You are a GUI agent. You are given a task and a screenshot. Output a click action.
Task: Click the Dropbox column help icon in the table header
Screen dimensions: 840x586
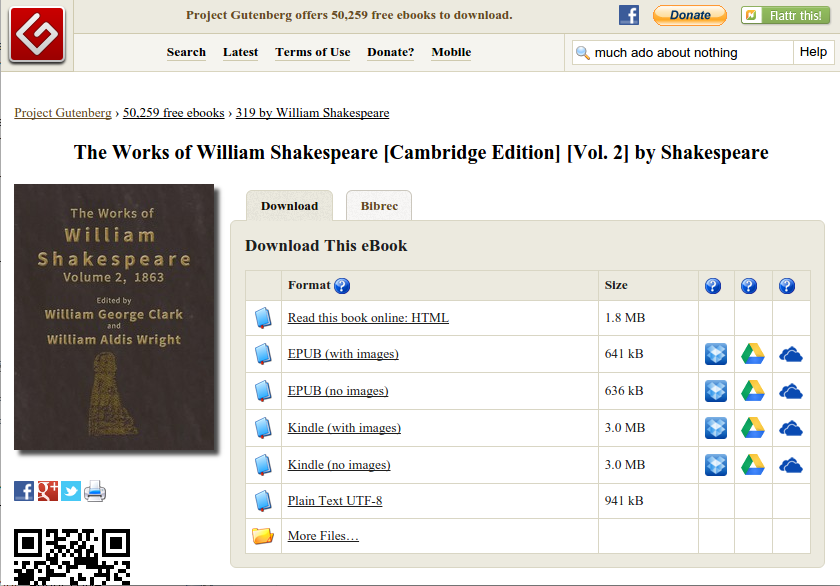click(x=712, y=286)
